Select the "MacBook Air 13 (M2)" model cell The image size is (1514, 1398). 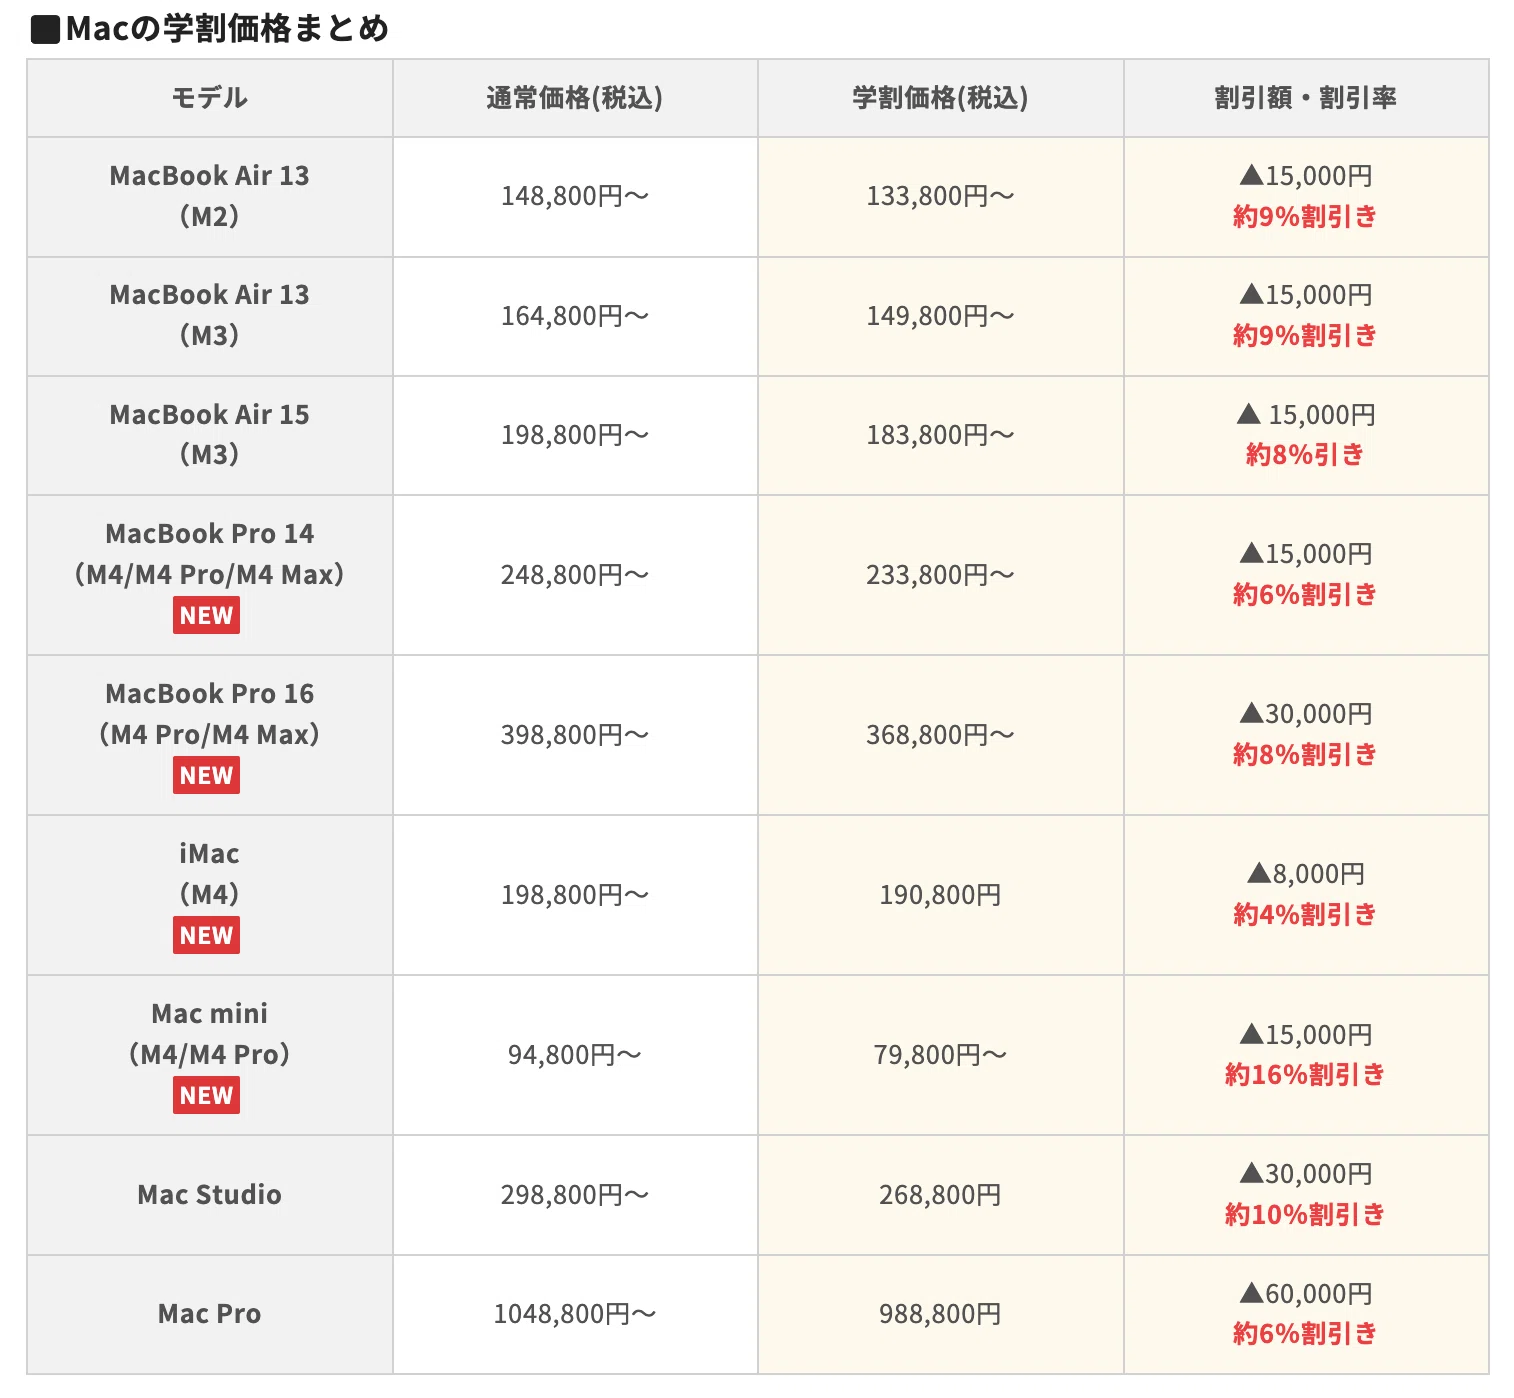210,196
